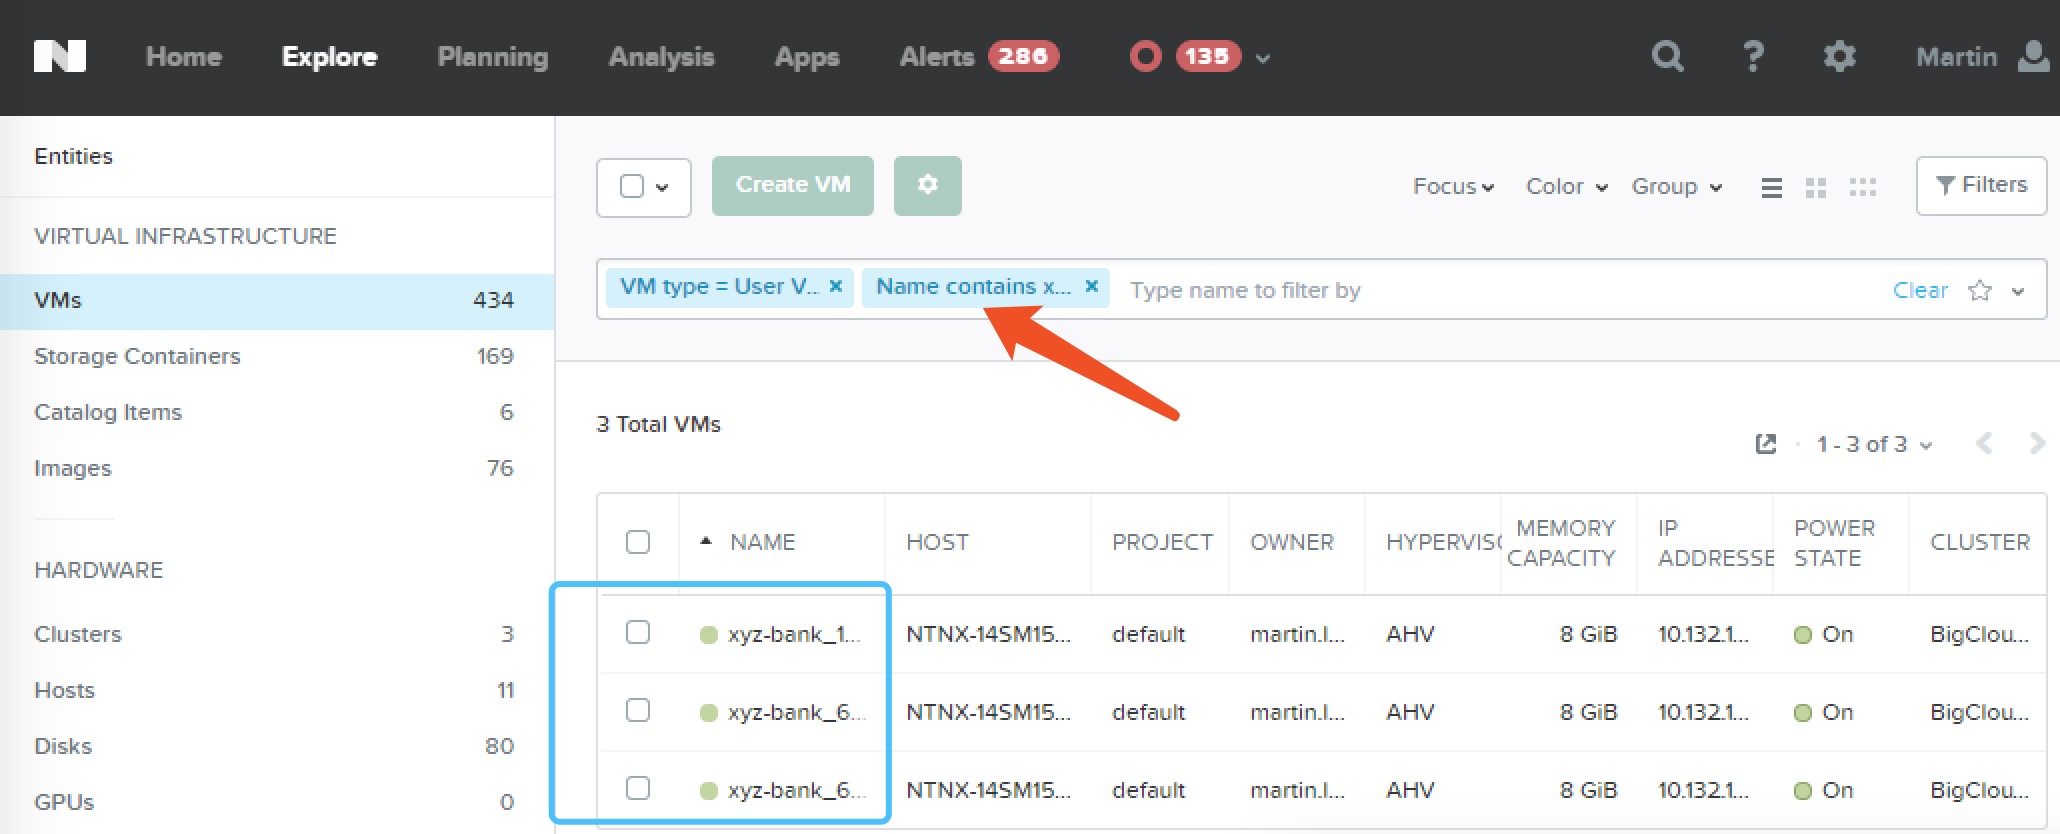The image size is (2060, 834).
Task: Expand the tasks dropdown chevron
Action: coord(1263,58)
